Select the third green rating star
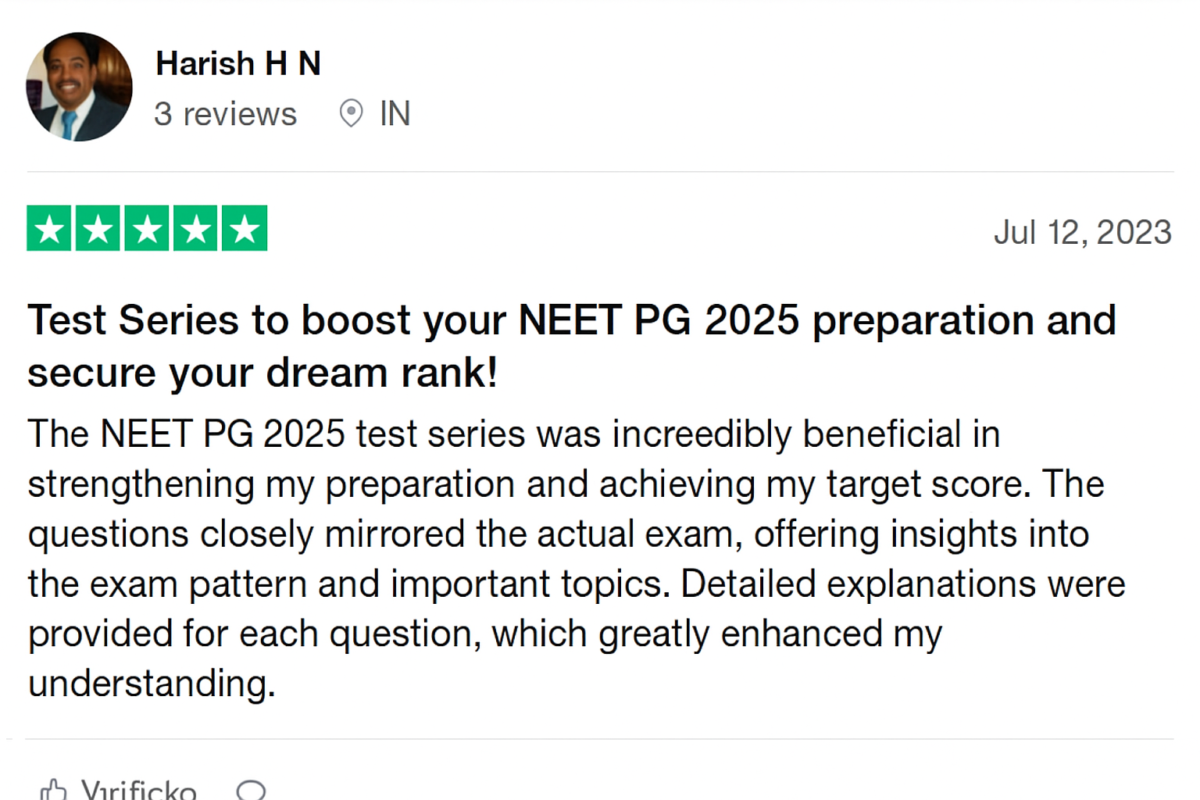 coord(147,228)
